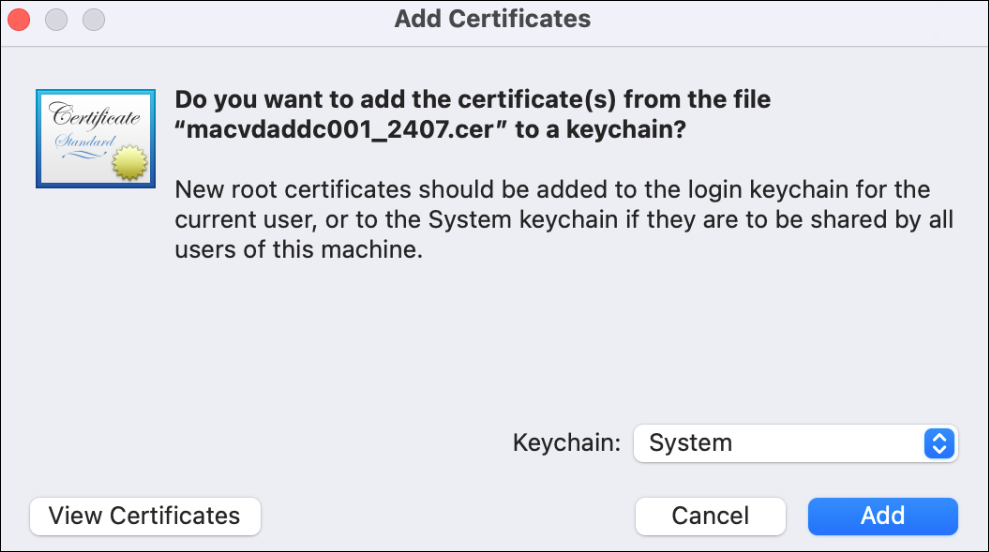
Task: Click the "New root certificates" description paragraph
Action: (551, 220)
